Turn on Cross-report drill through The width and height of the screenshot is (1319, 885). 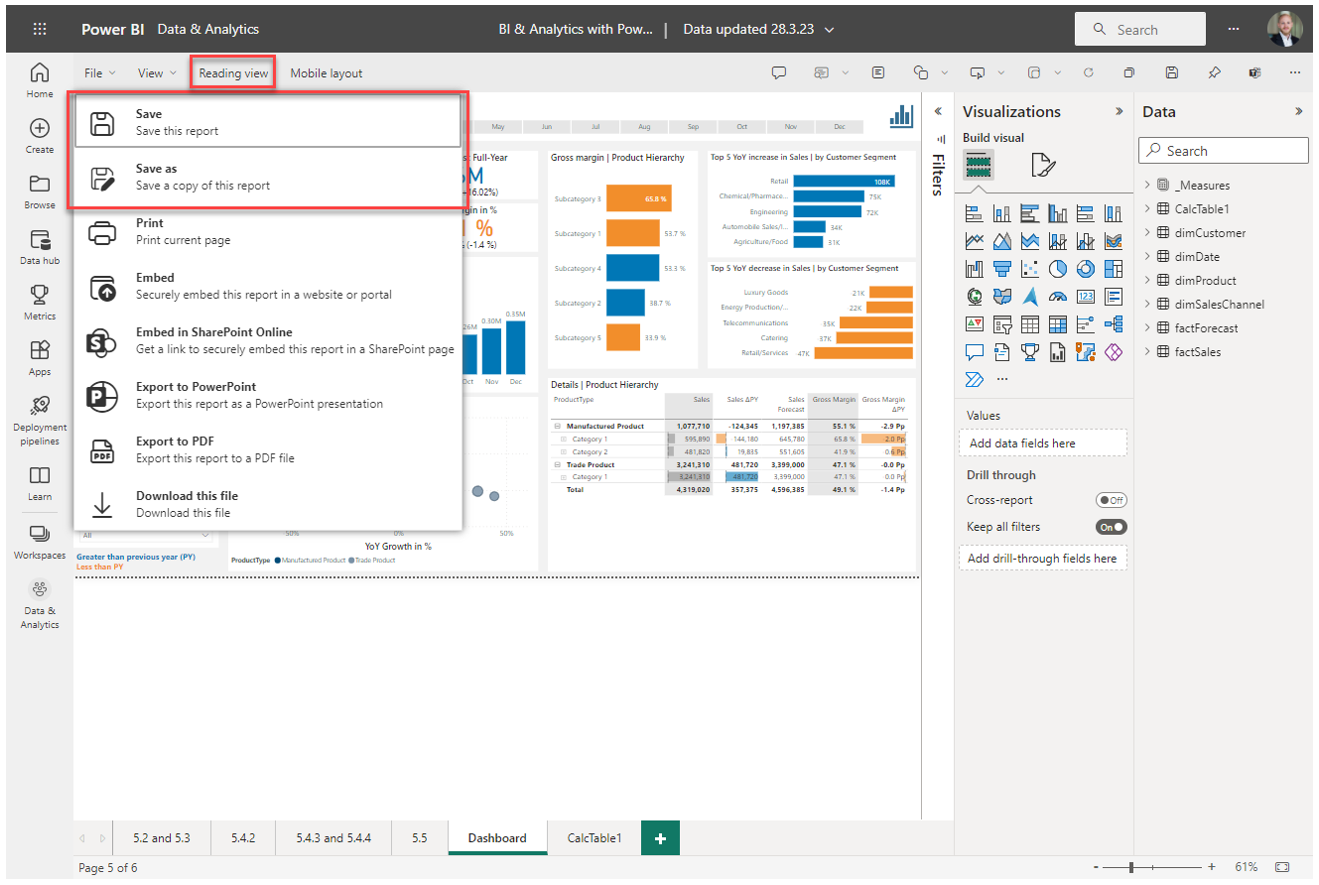click(1111, 500)
